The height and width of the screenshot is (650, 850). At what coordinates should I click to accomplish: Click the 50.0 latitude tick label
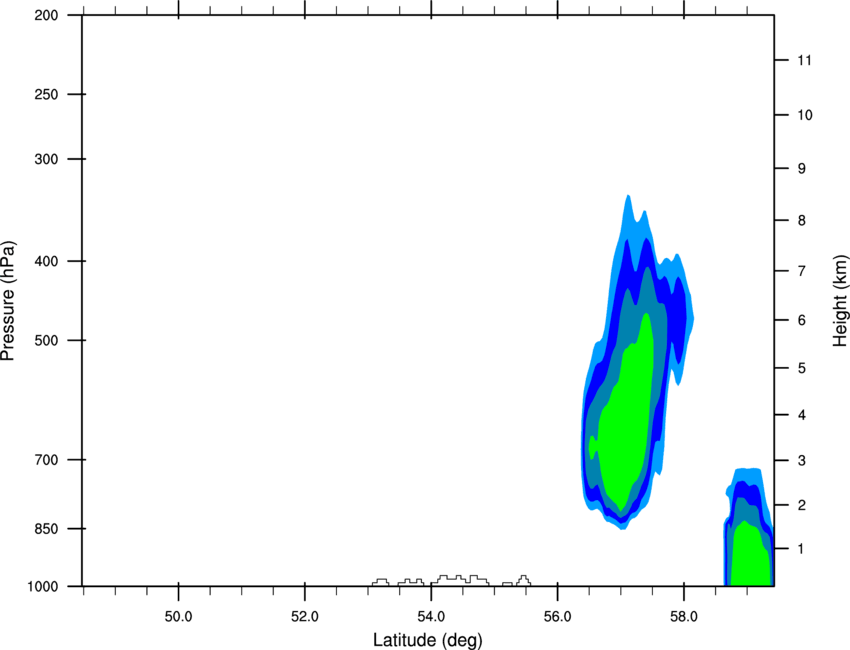[x=178, y=617]
